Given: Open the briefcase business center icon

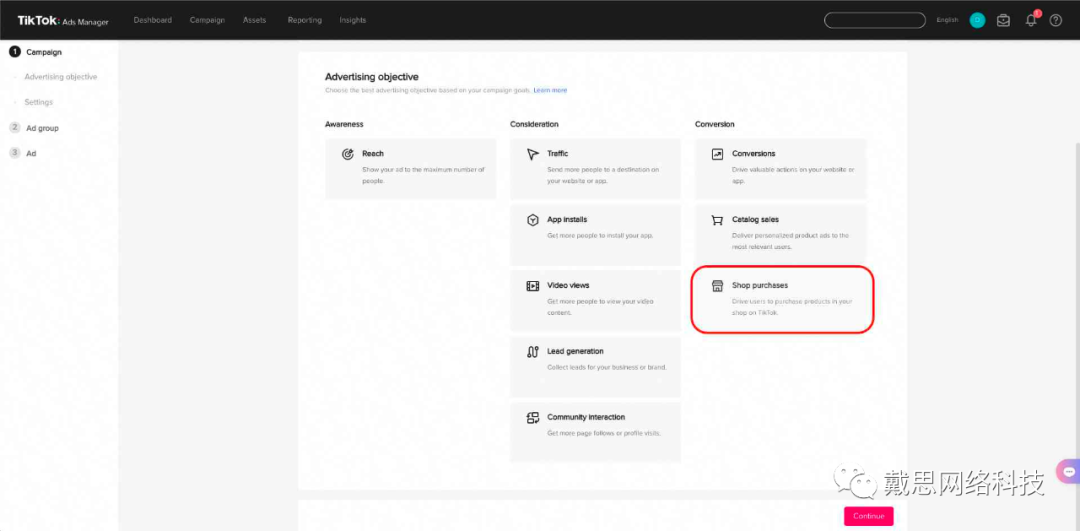Looking at the screenshot, I should click(x=1004, y=20).
